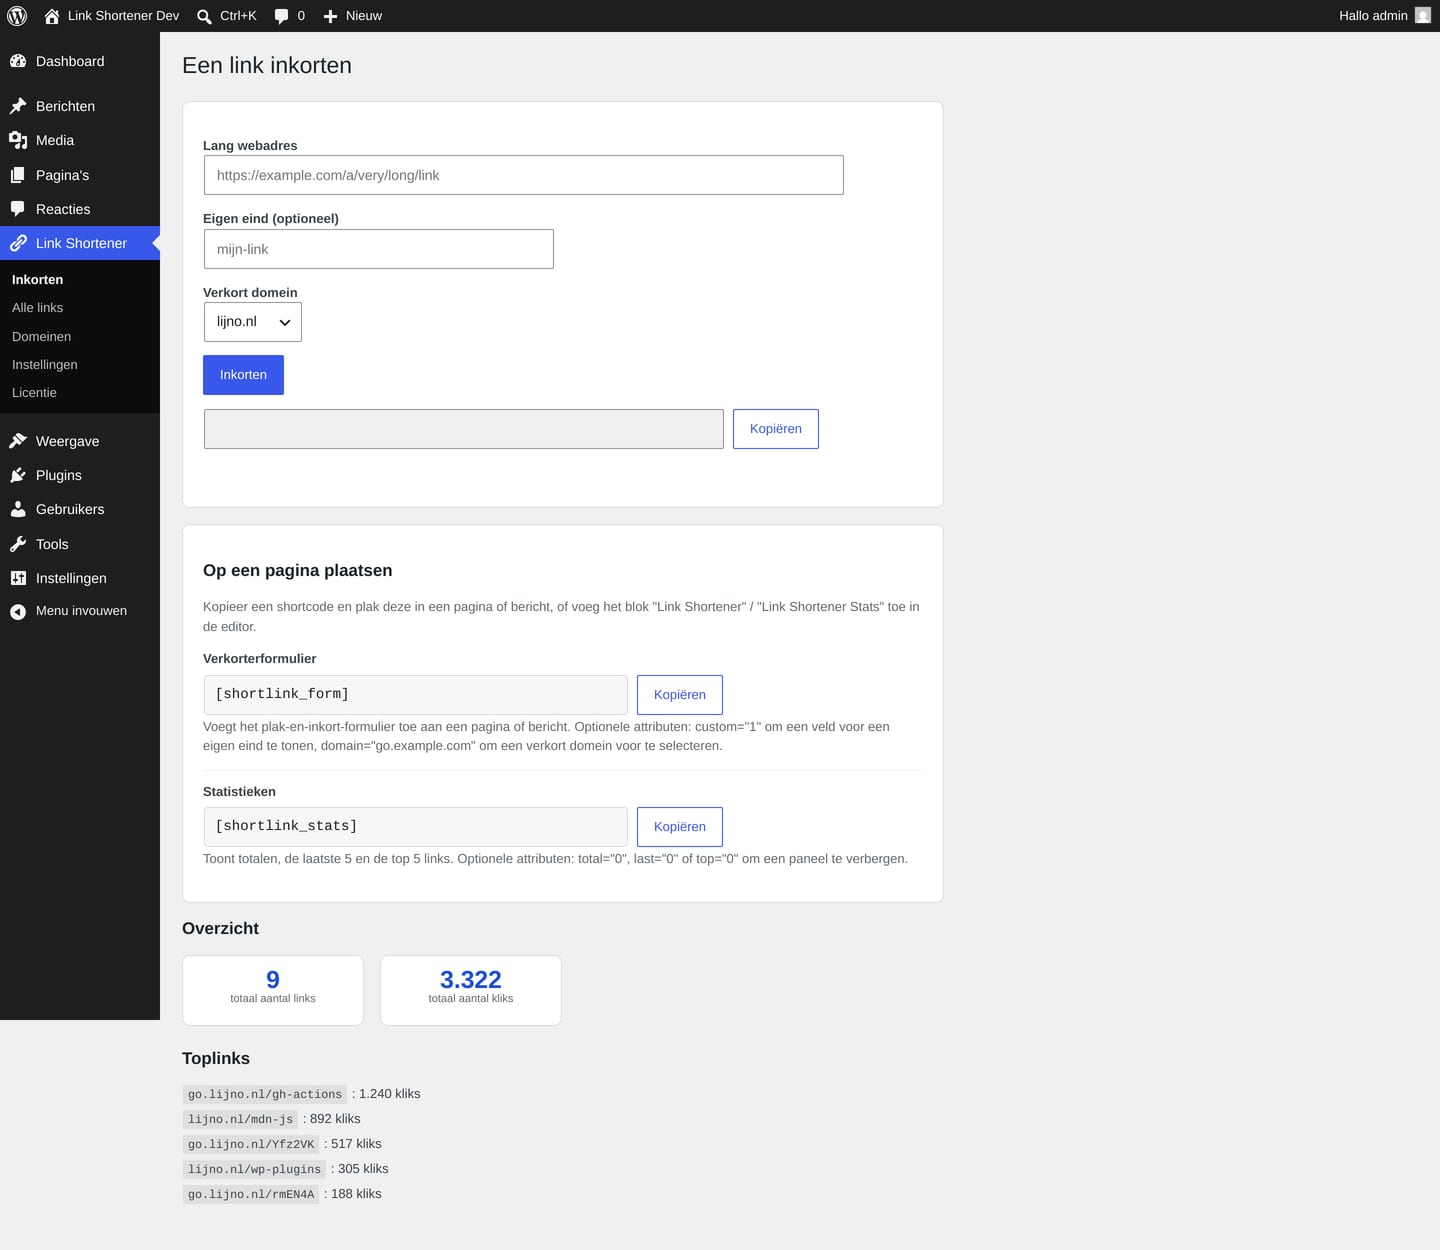Click the Een link inkorten page title

click(267, 66)
